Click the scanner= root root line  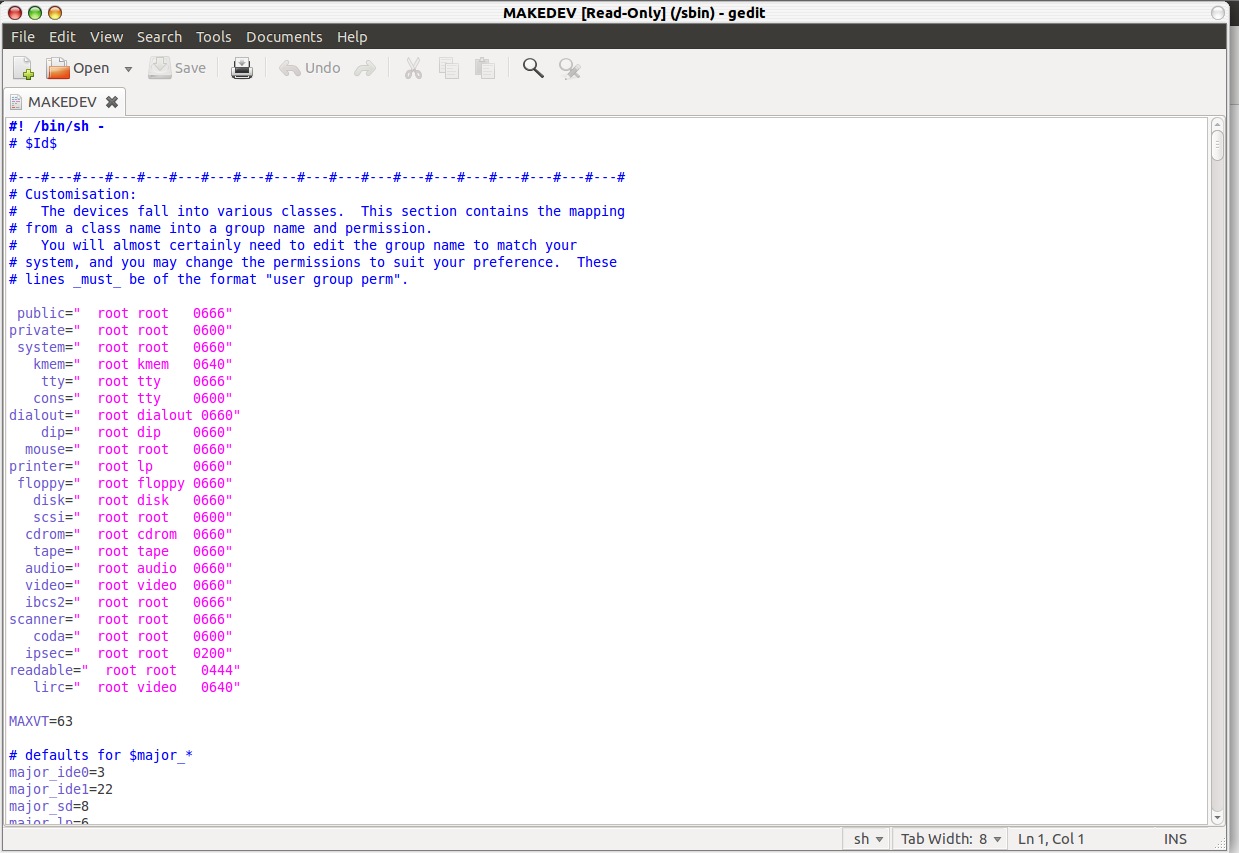pos(121,619)
